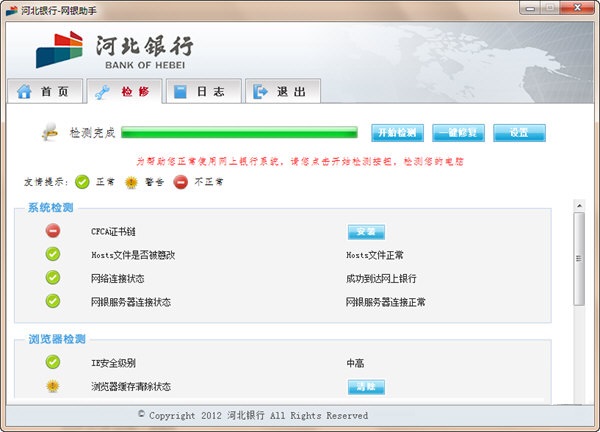This screenshot has width=600, height=432.
Task: Select the IE安全级别 label
Action: [113, 363]
